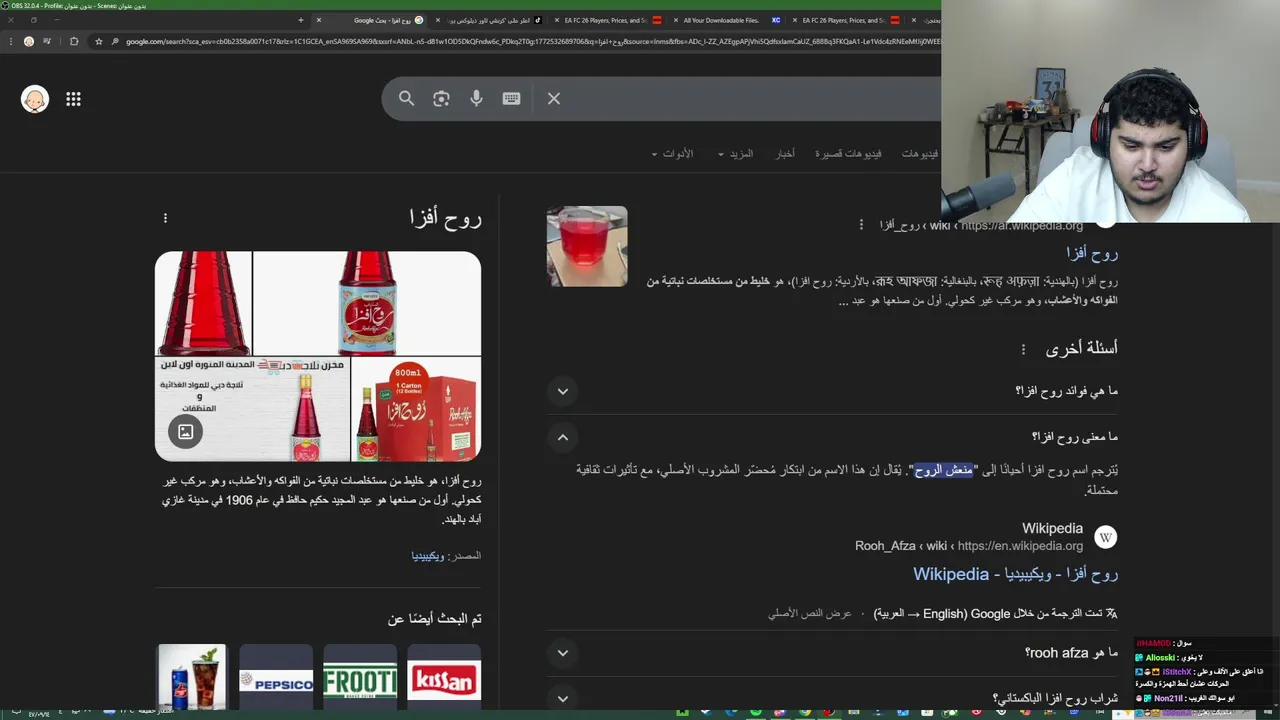Click the Rooh_Afza en.wikipedia.org URL breadcrumb
Image resolution: width=1280 pixels, height=720 pixels.
coord(969,546)
